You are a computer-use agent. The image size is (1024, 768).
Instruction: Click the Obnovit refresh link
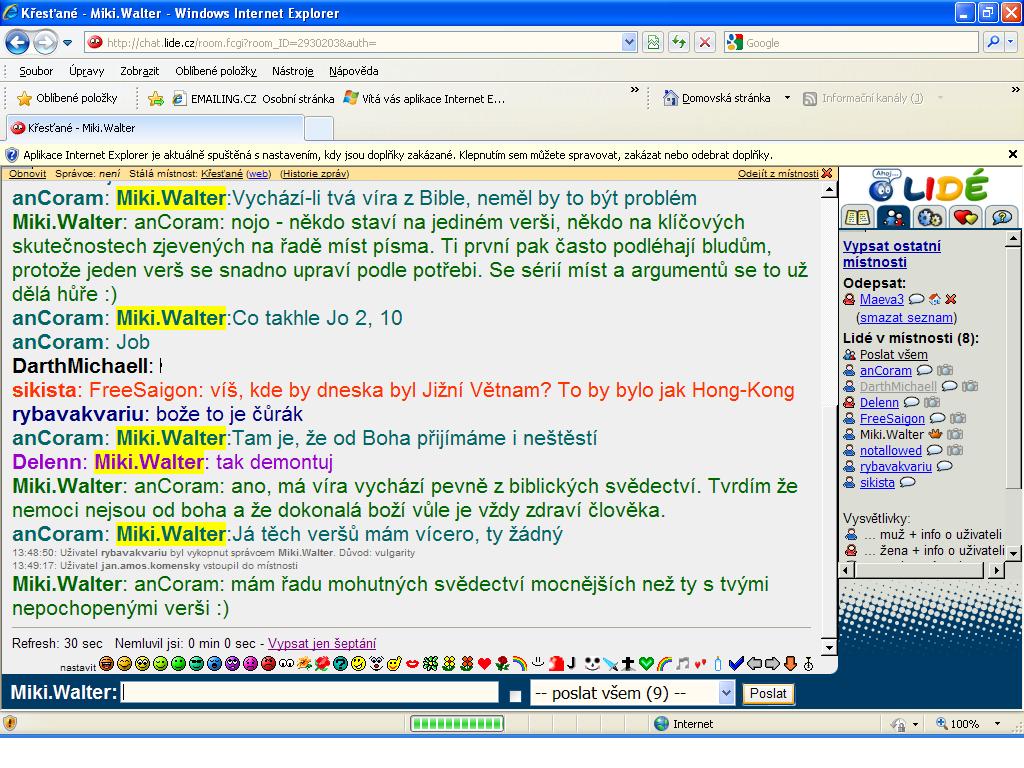(27, 174)
